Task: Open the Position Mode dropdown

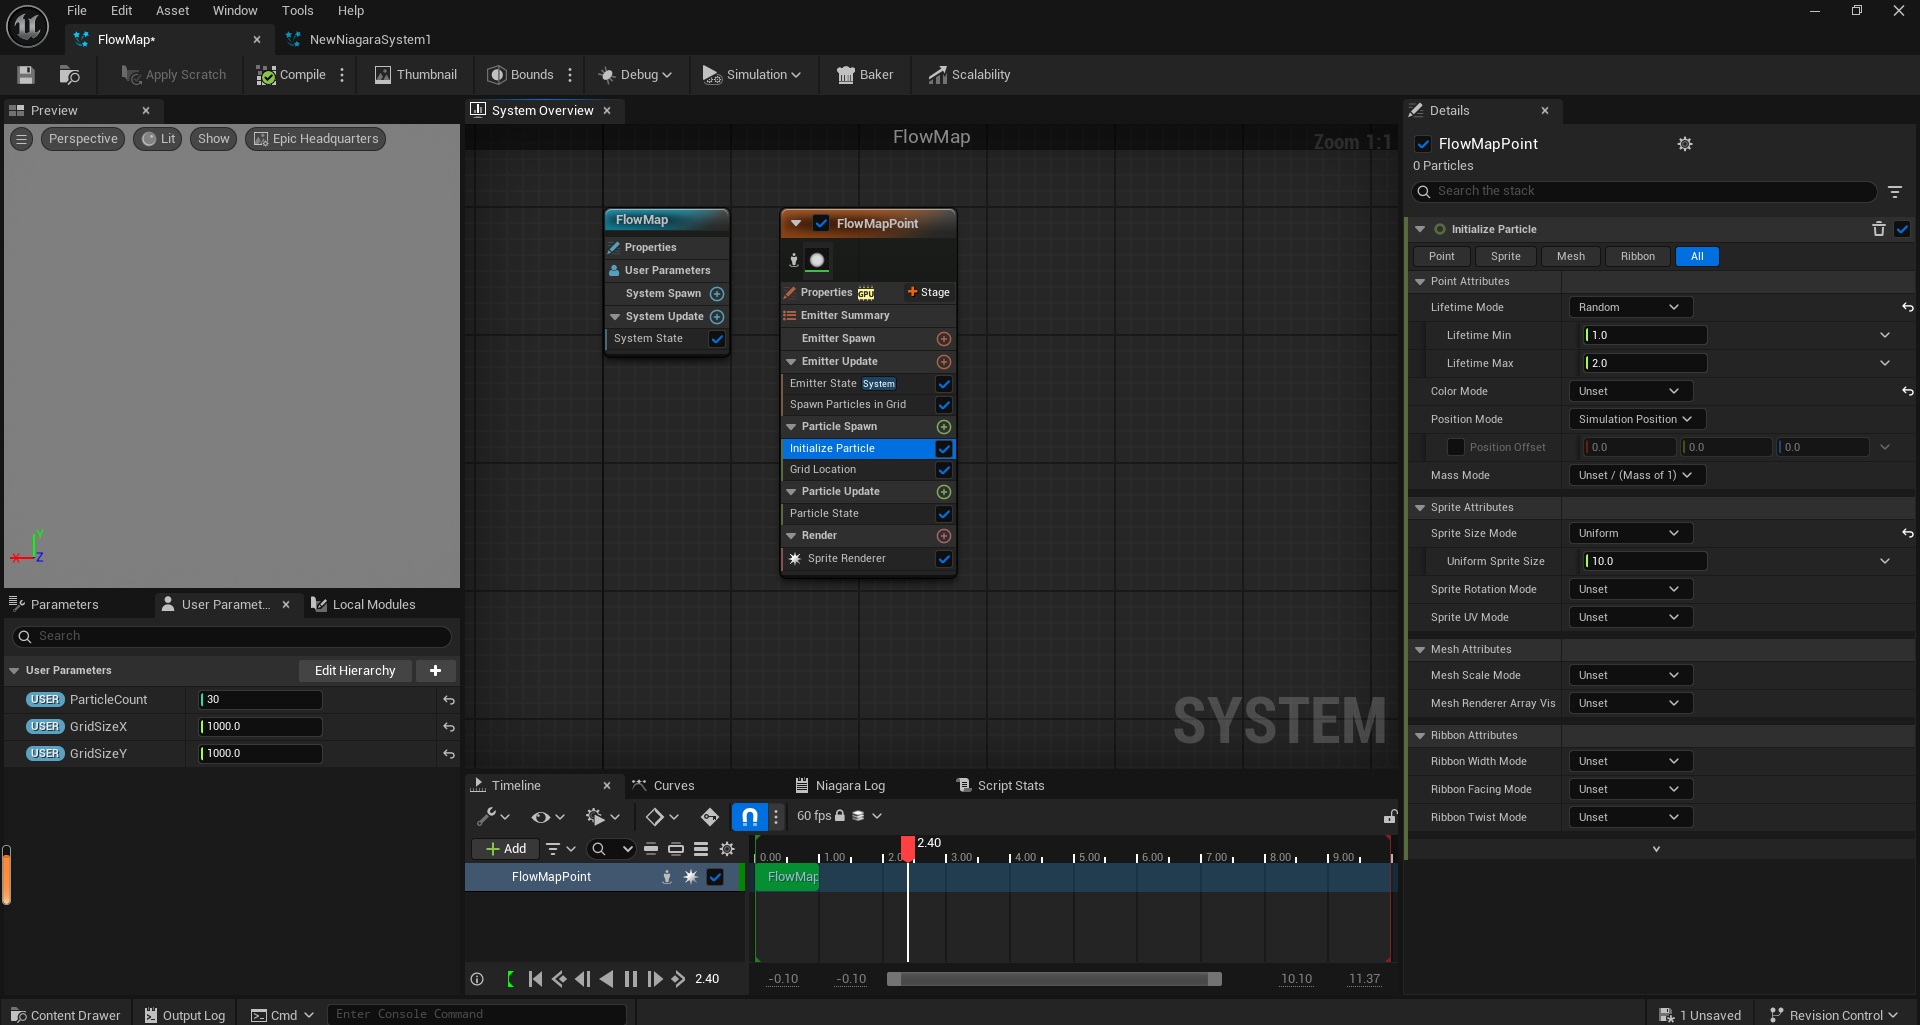Action: tap(1636, 419)
